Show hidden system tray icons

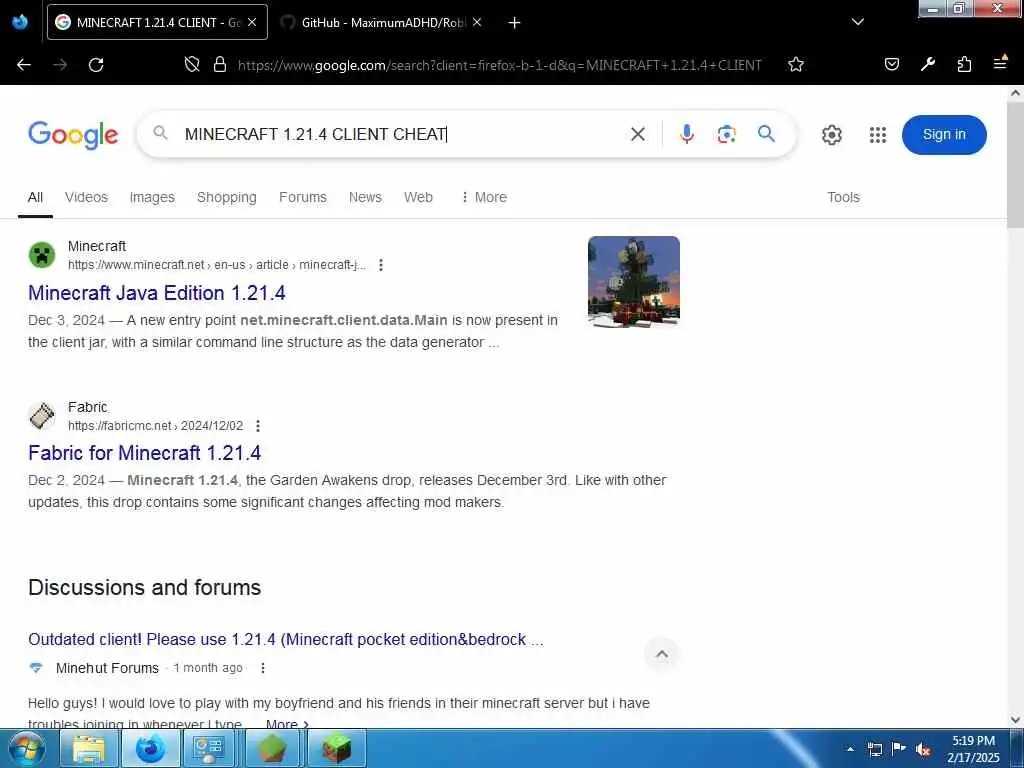[850, 749]
